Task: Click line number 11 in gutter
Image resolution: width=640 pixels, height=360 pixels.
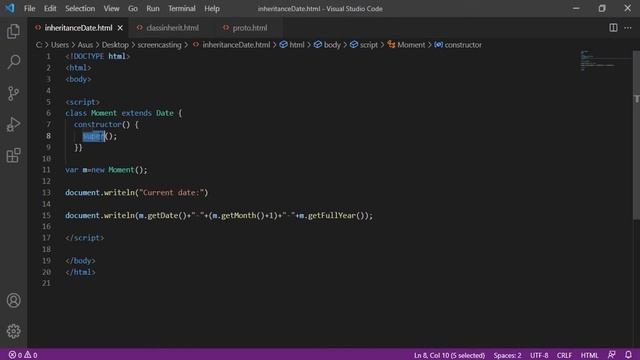Action: 46,170
